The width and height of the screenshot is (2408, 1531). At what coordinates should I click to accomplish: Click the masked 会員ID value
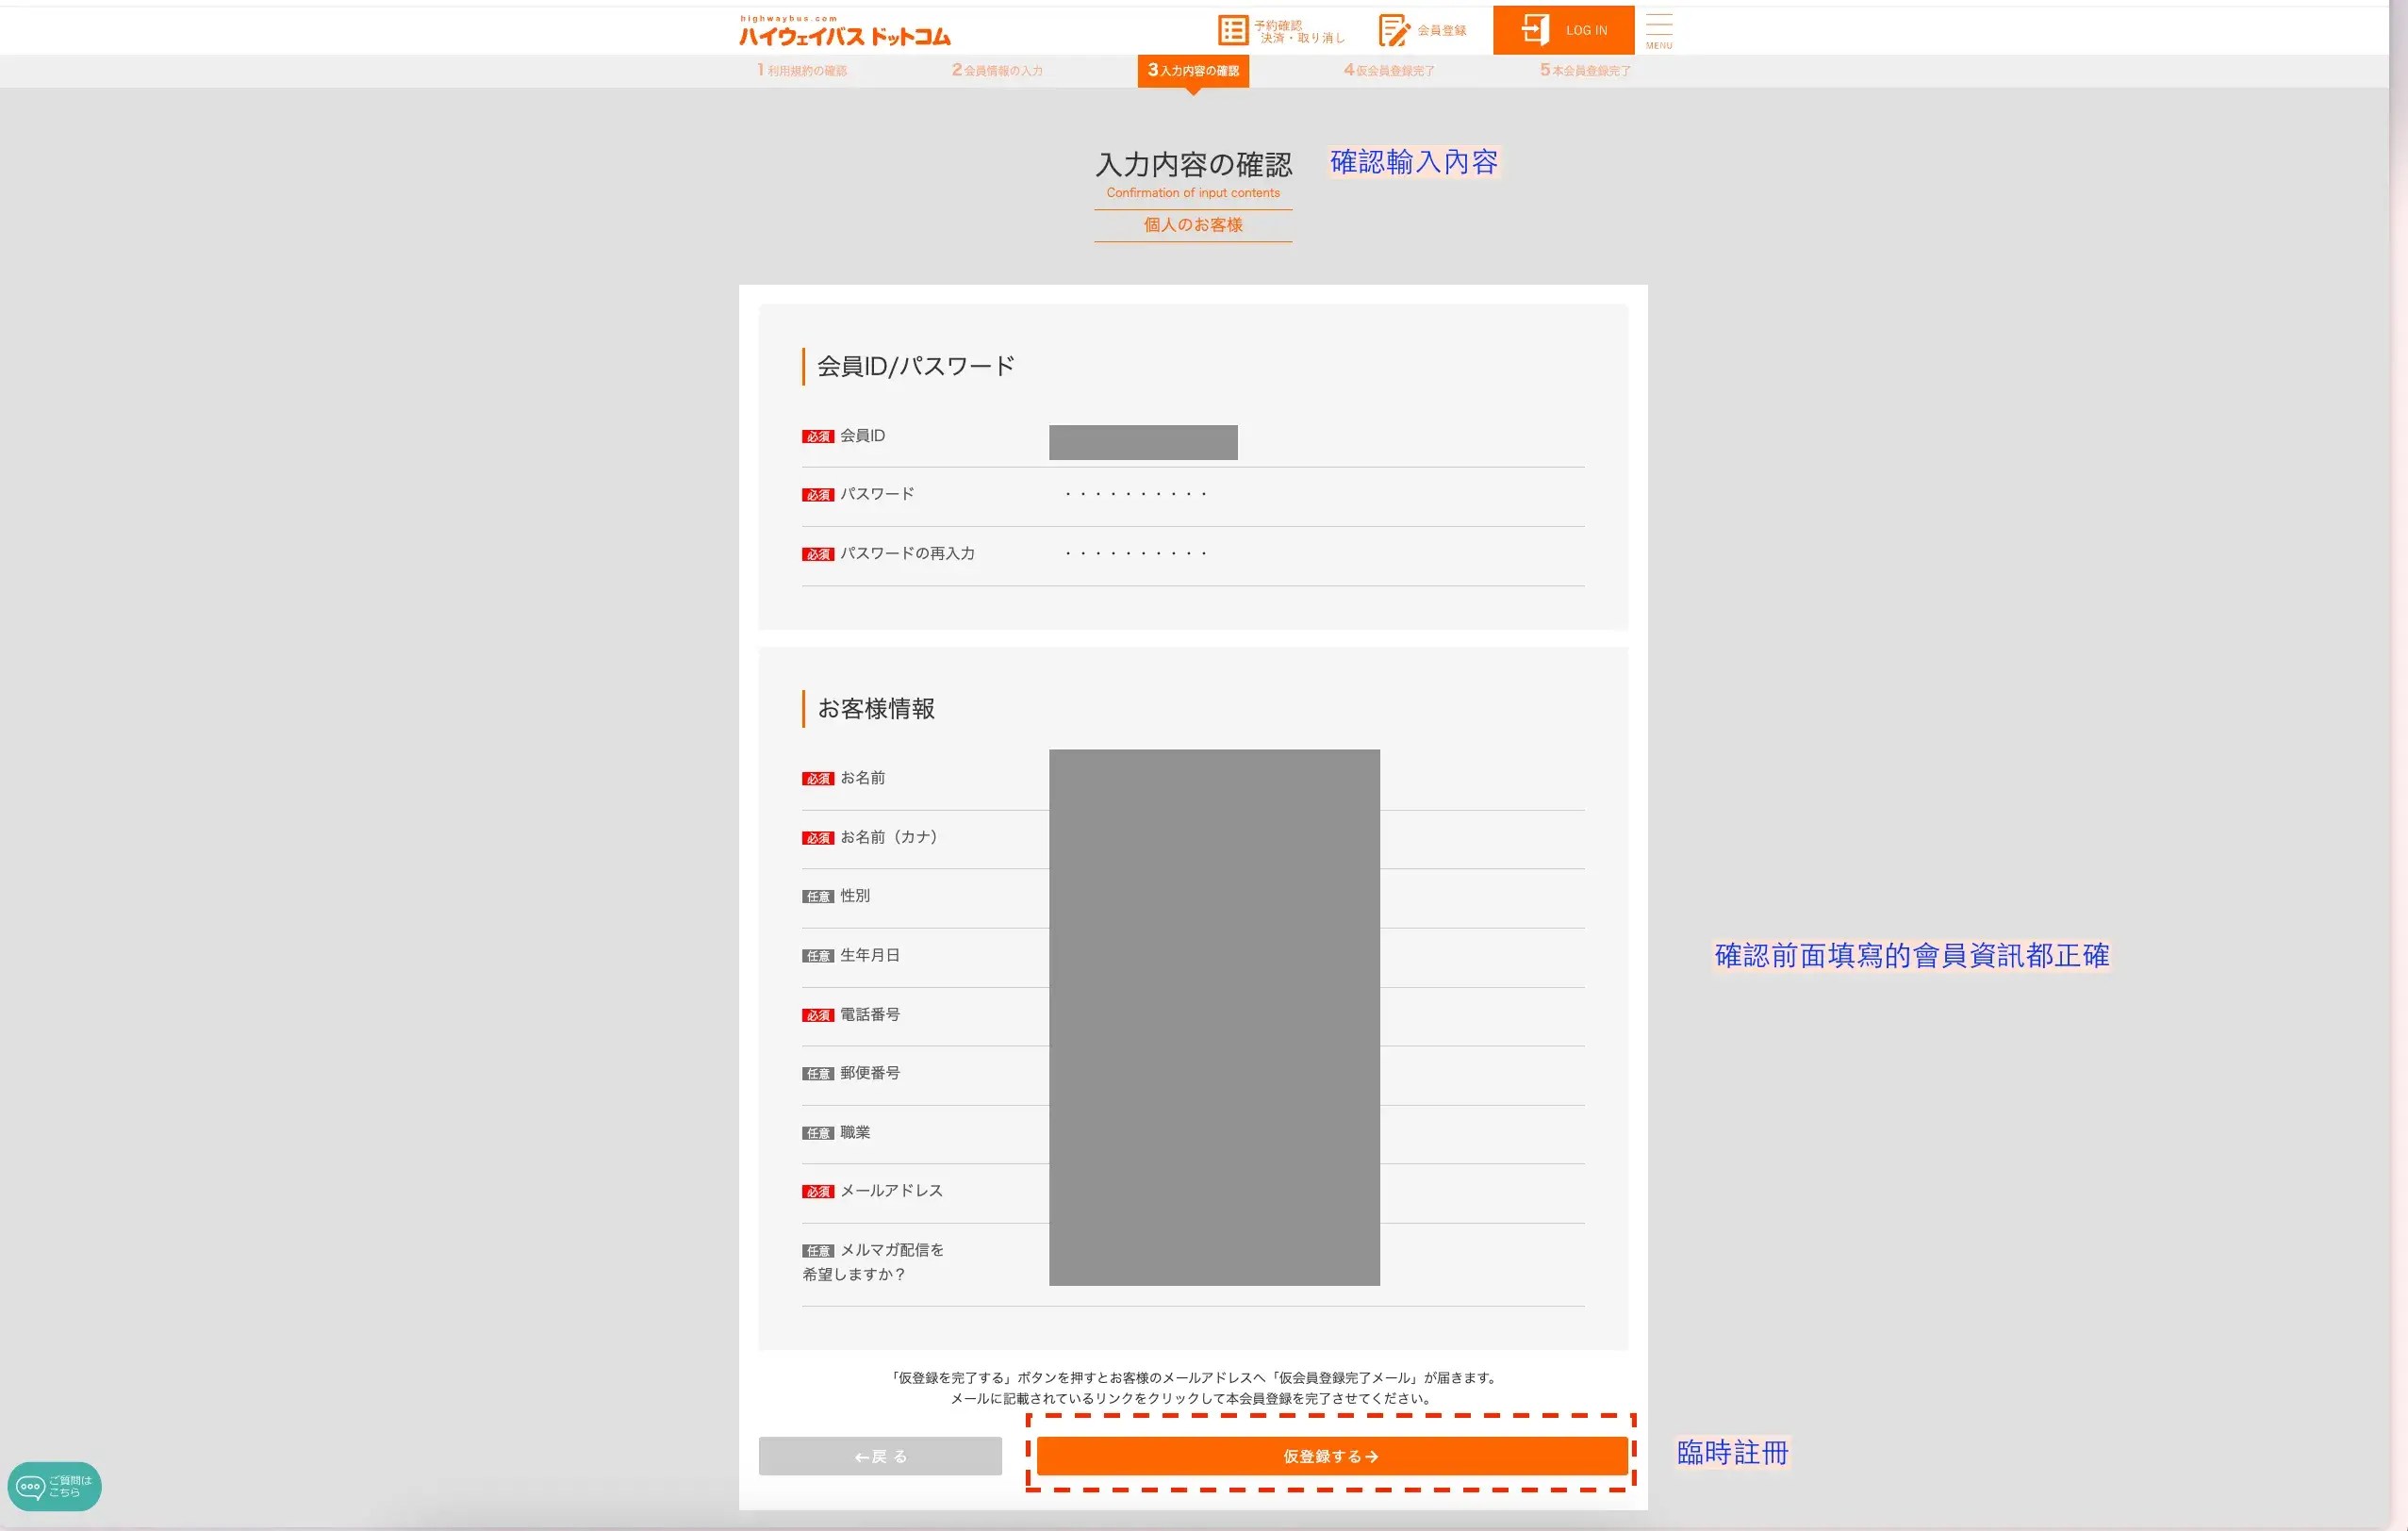[x=1142, y=442]
